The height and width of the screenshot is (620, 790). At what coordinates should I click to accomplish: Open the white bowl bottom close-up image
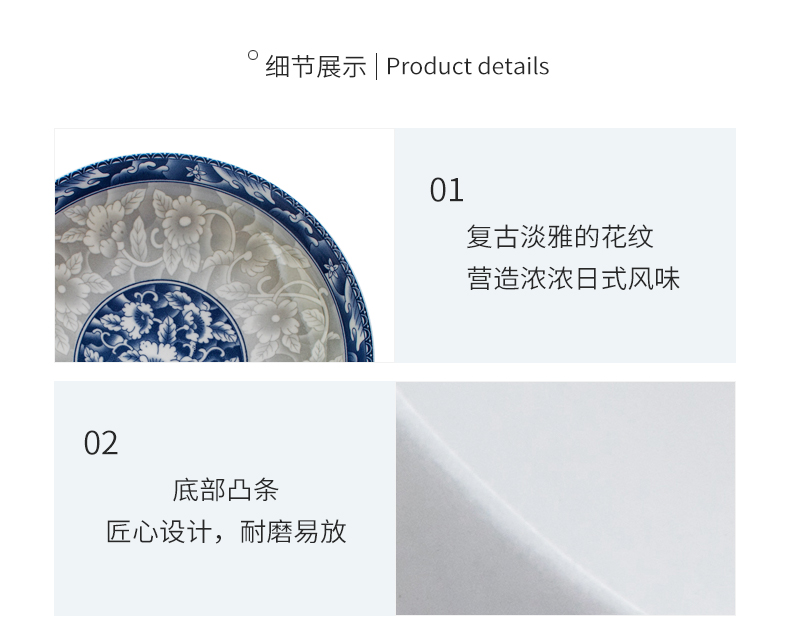[565, 498]
